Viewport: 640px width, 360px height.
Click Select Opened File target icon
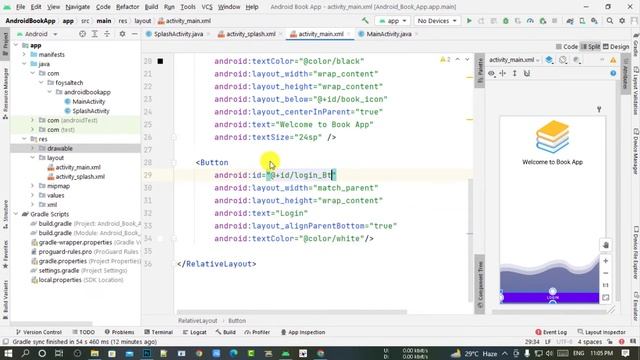(x=82, y=34)
